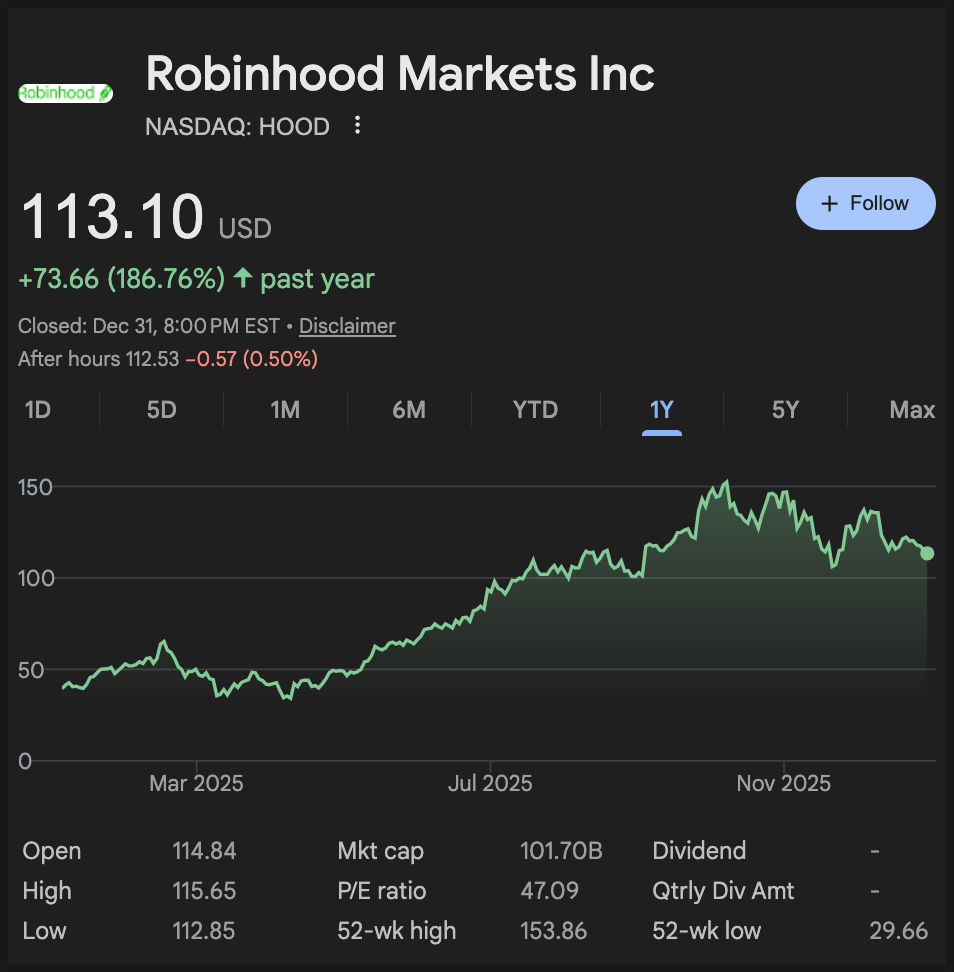
Task: Open the Disclaimer link
Action: coord(347,326)
